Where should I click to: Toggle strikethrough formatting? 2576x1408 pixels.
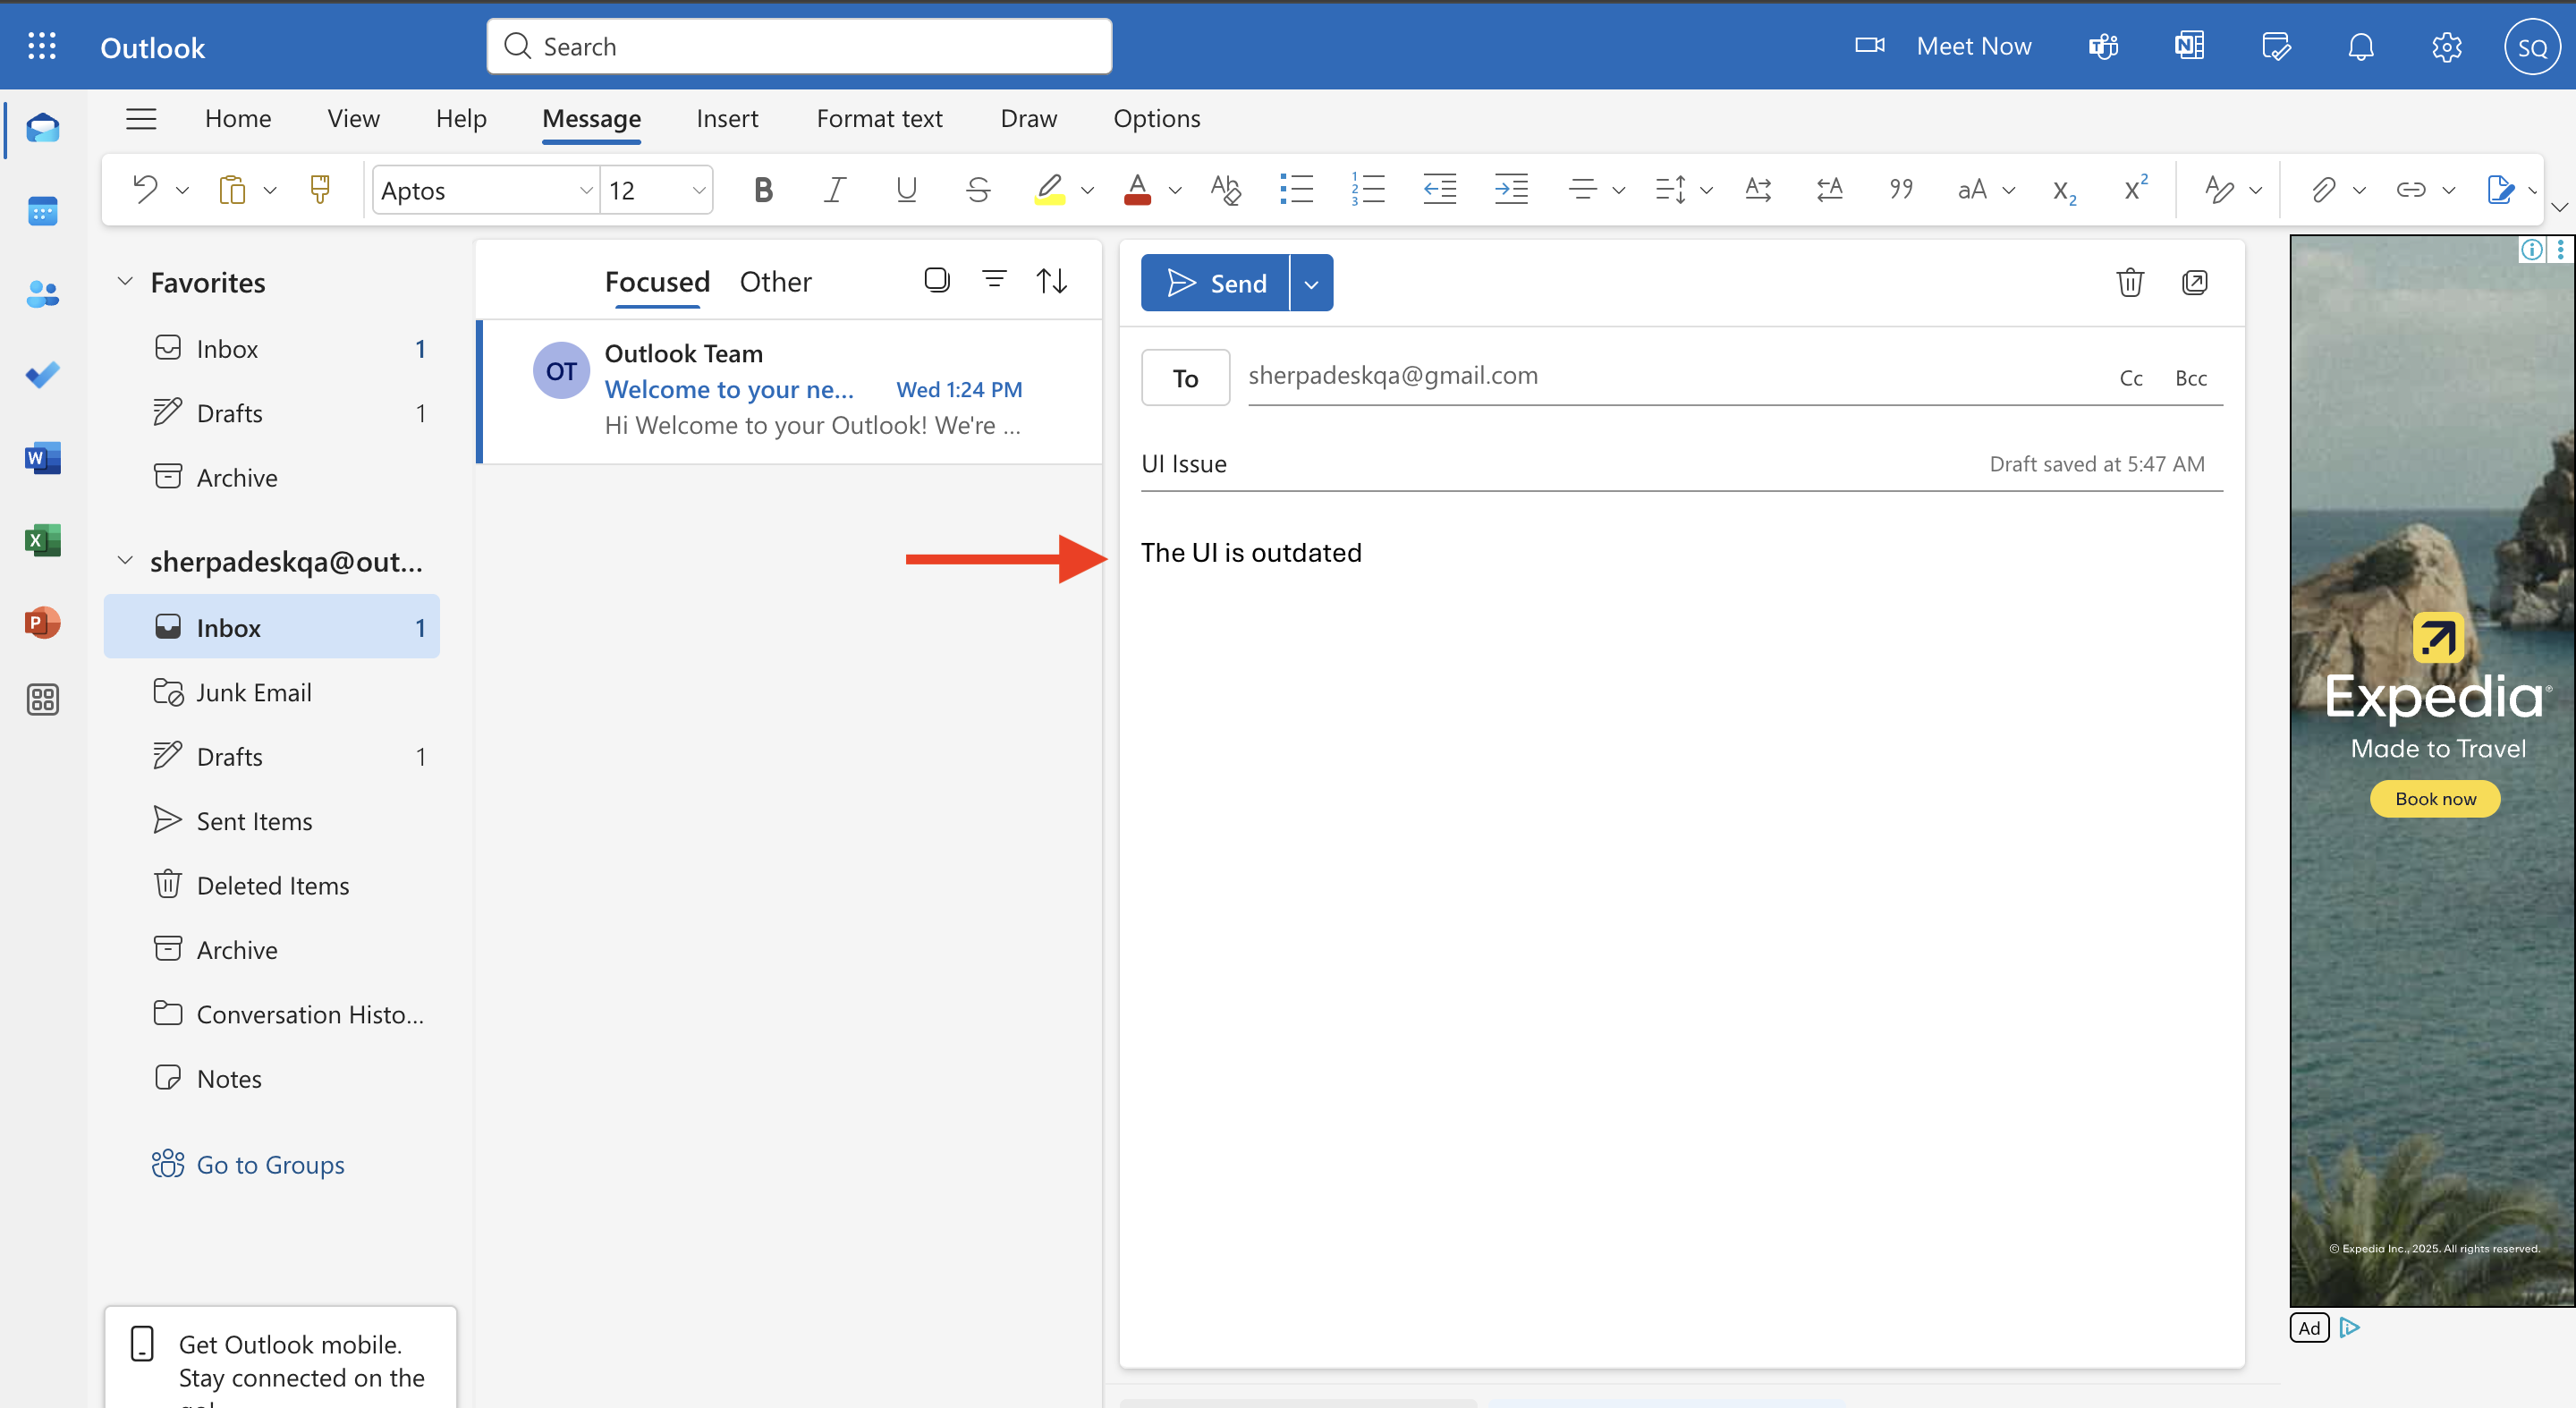point(978,189)
